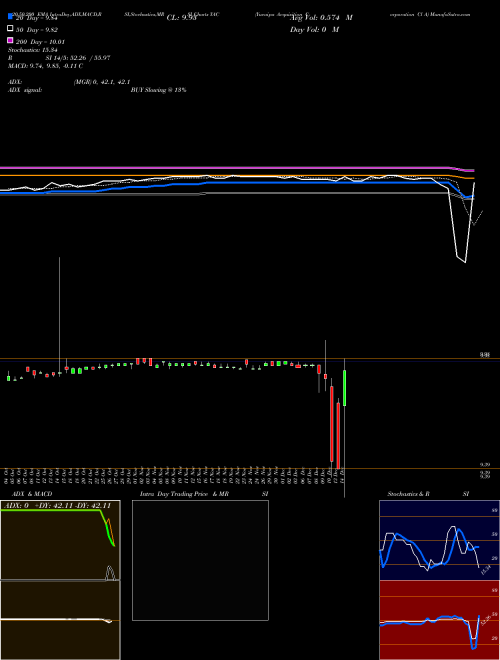Click the 'Avg Vol: 0.574 M' label

point(321,18)
